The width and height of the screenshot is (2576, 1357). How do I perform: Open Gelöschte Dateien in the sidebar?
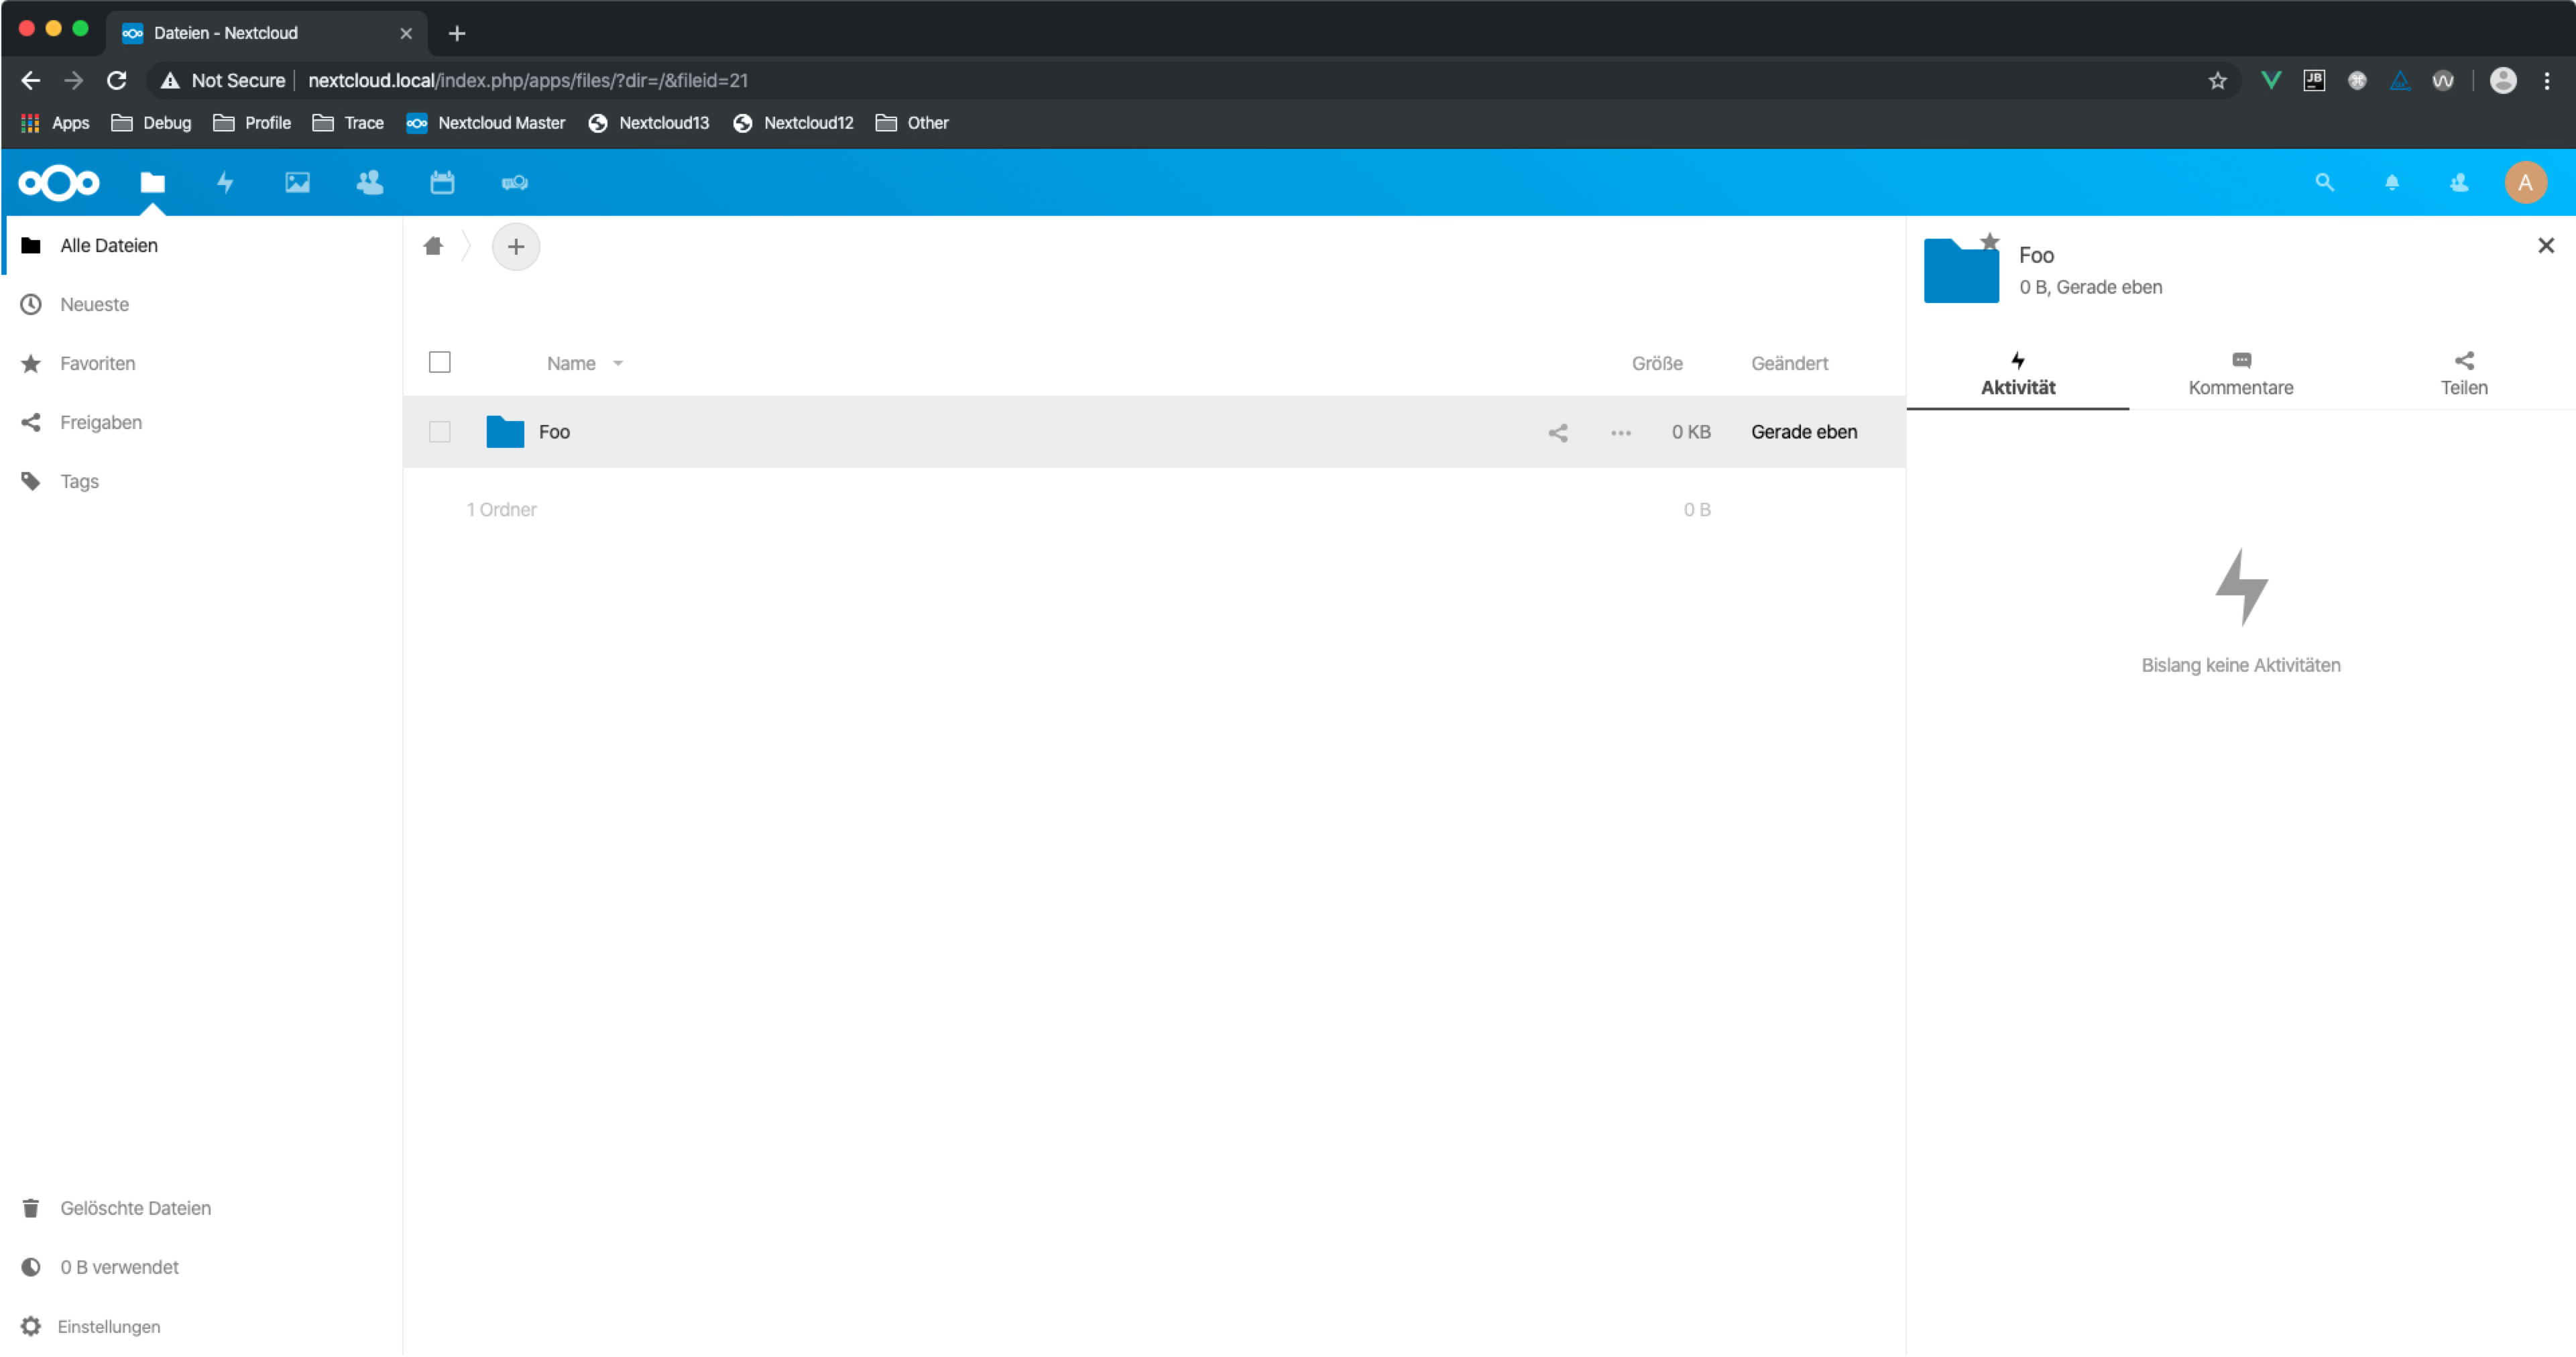[135, 1207]
